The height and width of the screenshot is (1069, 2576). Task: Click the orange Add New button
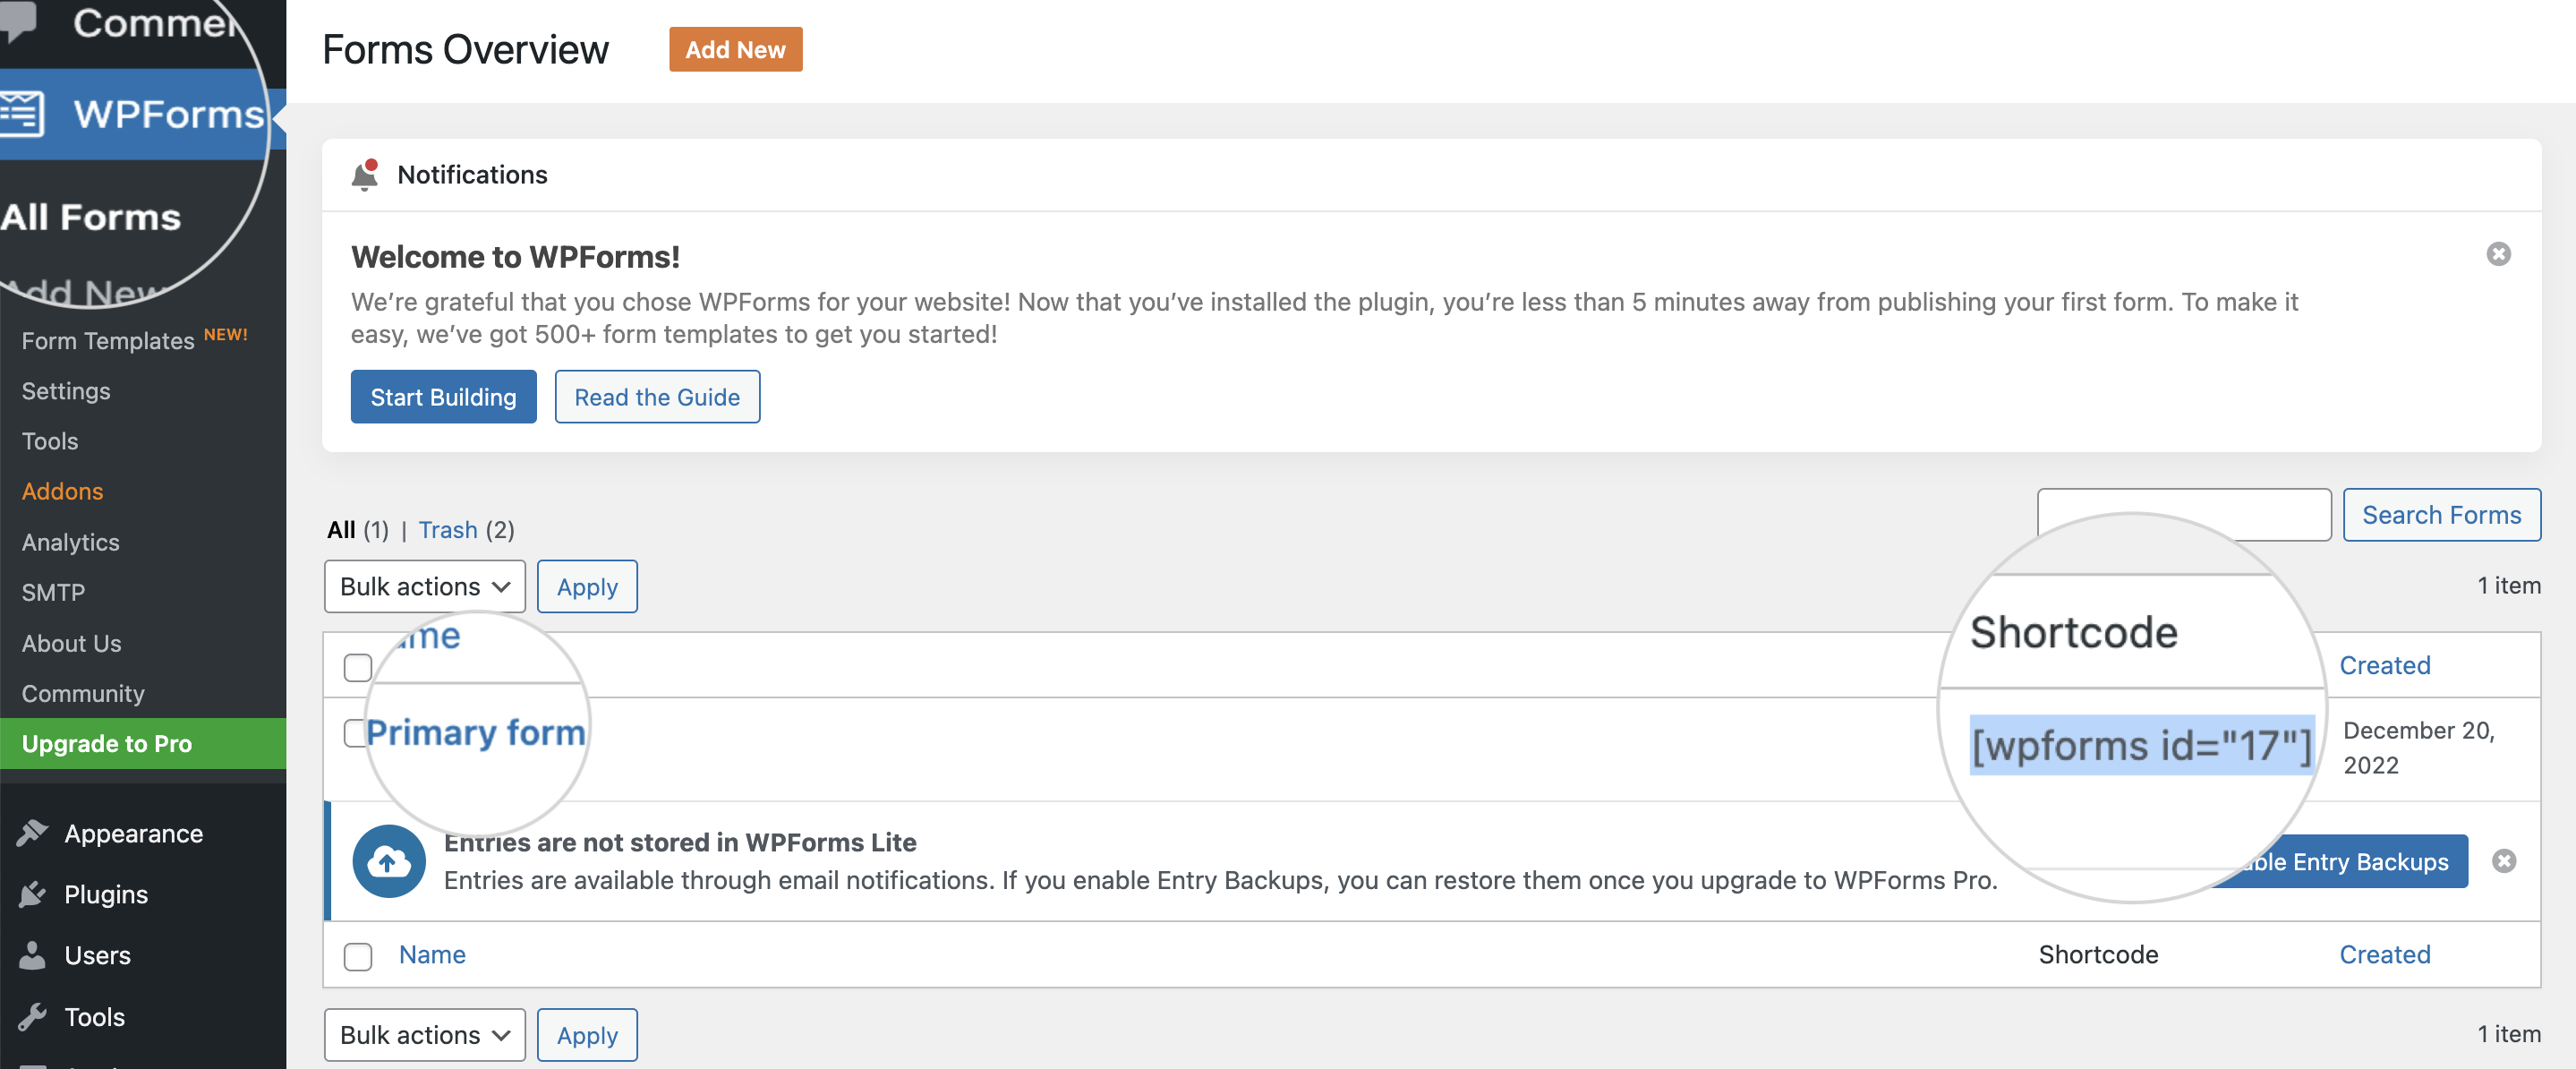tap(735, 49)
